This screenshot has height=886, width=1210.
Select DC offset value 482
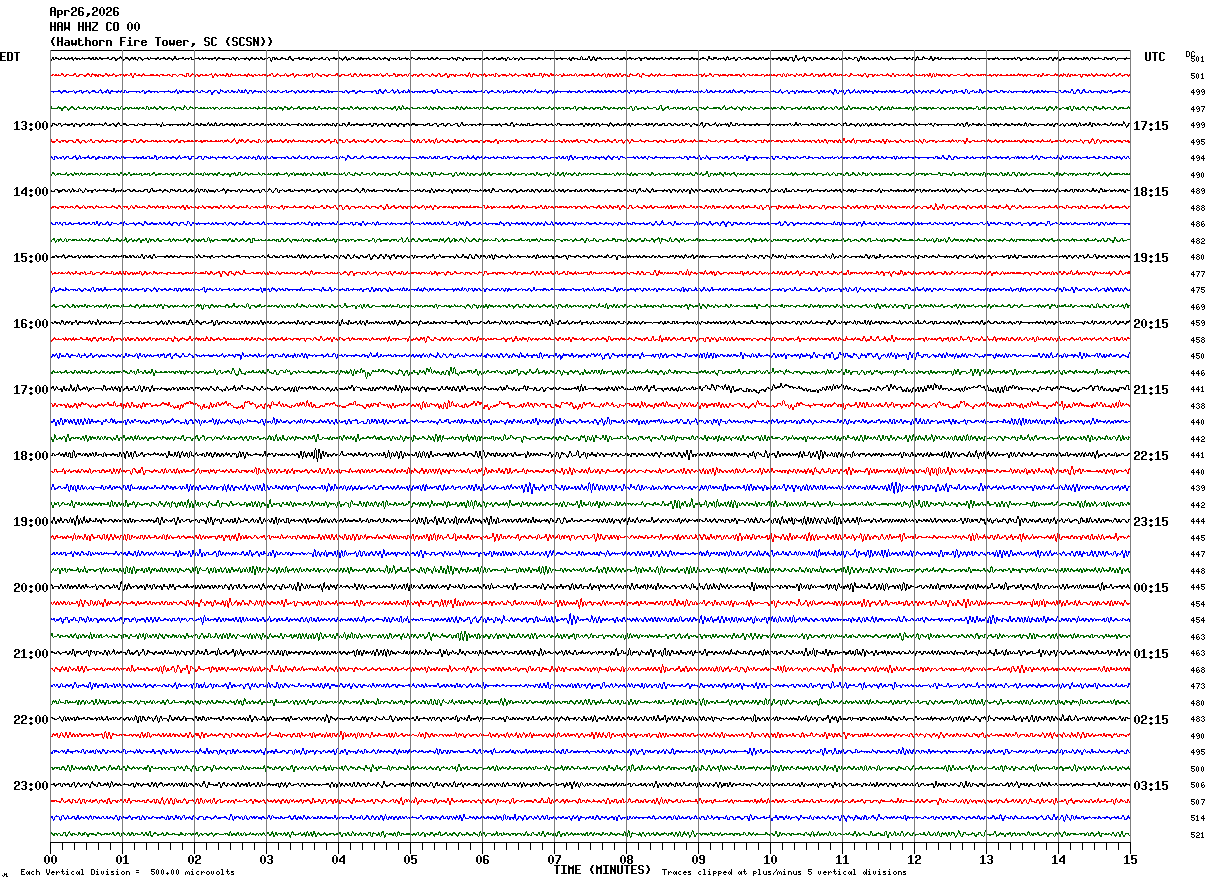(1197, 241)
